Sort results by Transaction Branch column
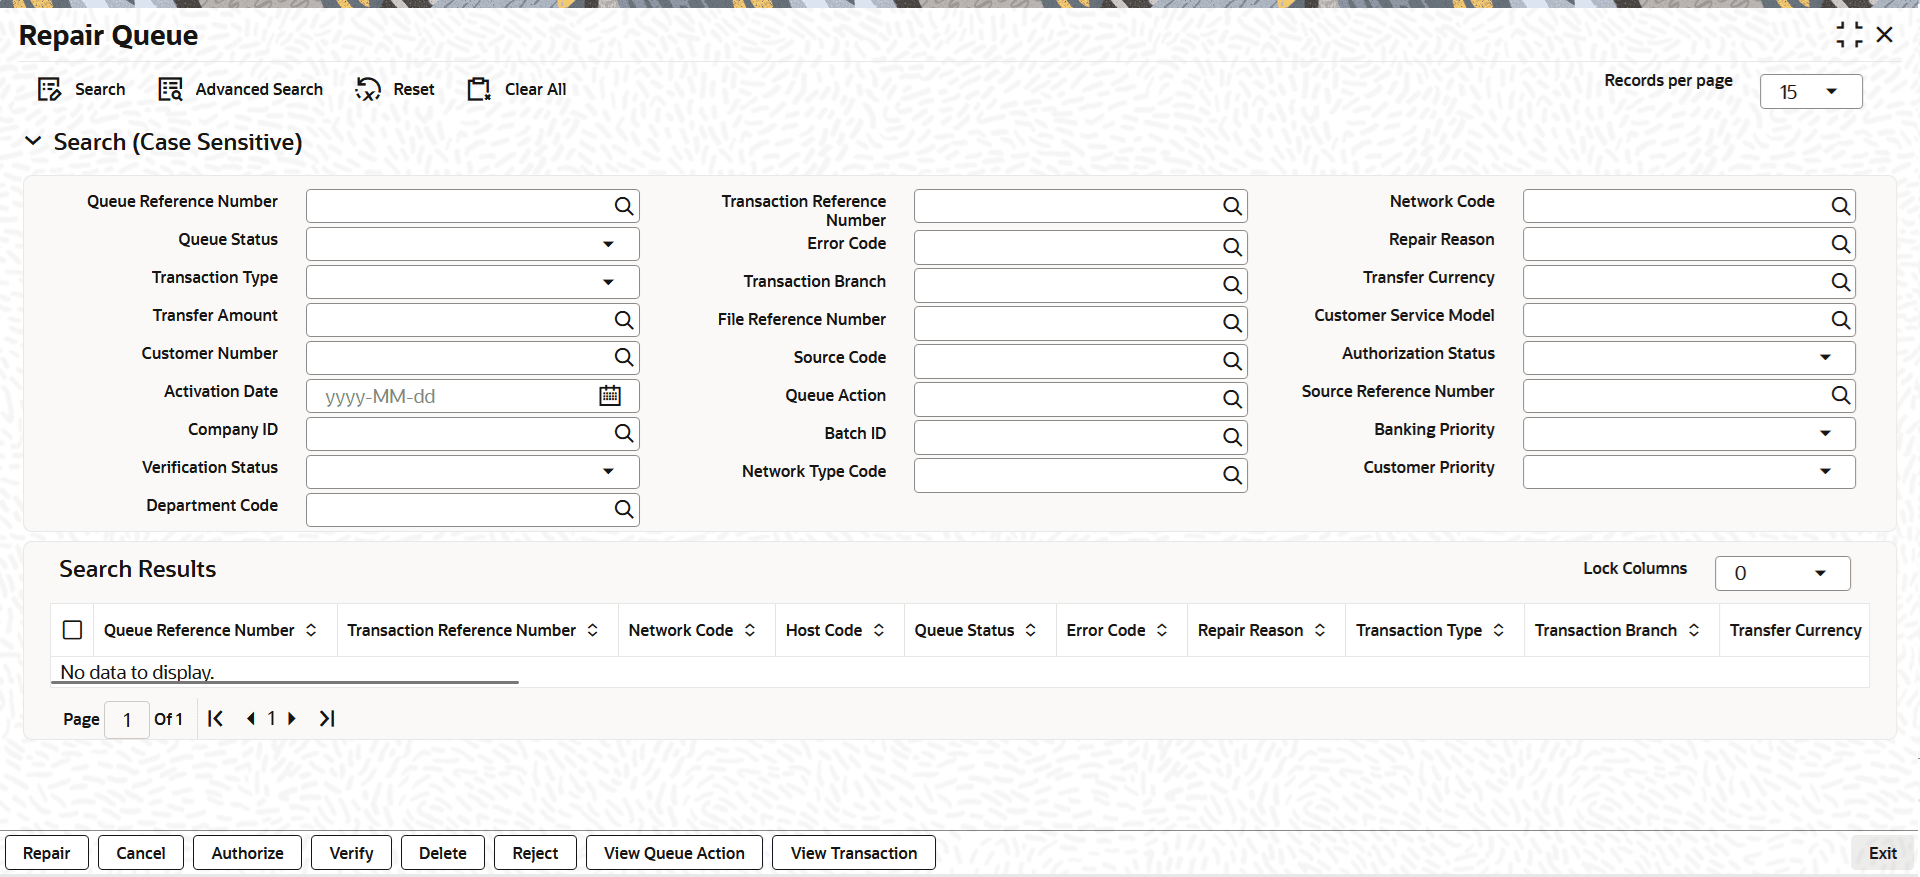The image size is (1920, 877). (1693, 631)
